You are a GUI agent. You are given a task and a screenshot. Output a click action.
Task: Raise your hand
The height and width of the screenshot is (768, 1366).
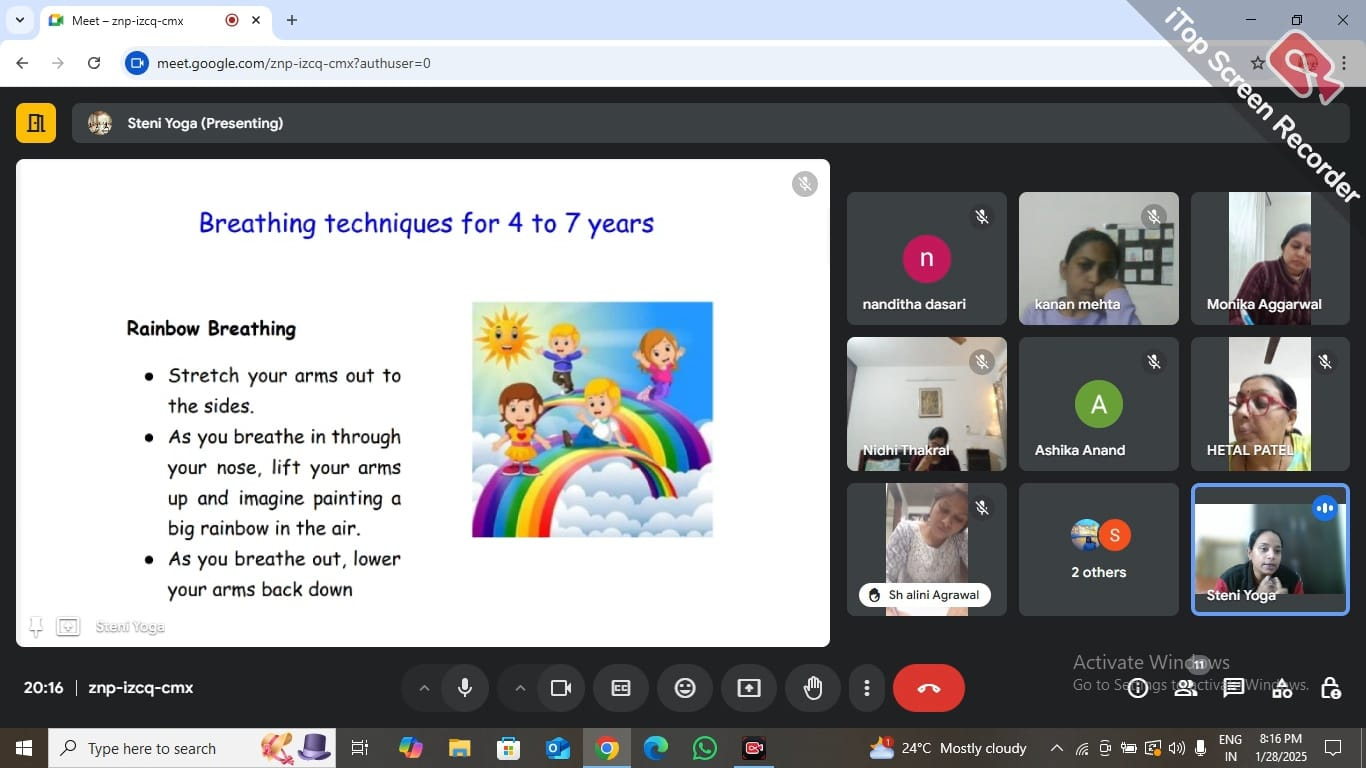[813, 688]
